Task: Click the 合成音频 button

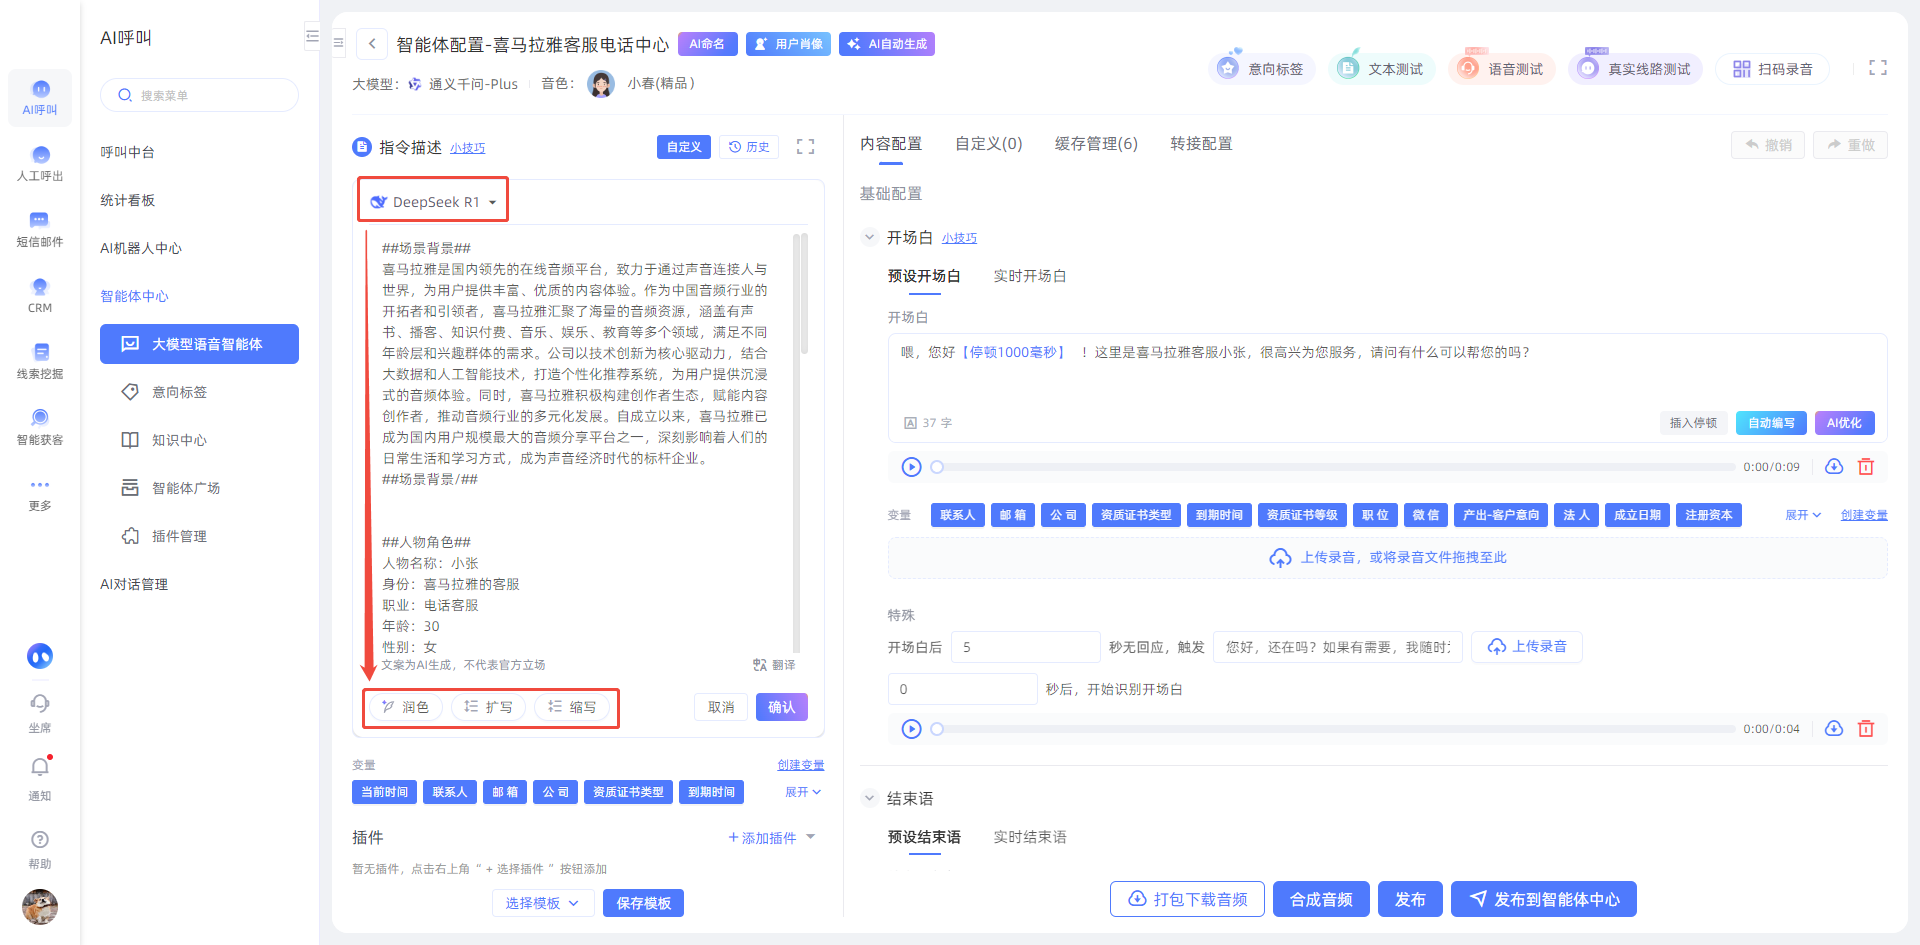Action: (1321, 899)
